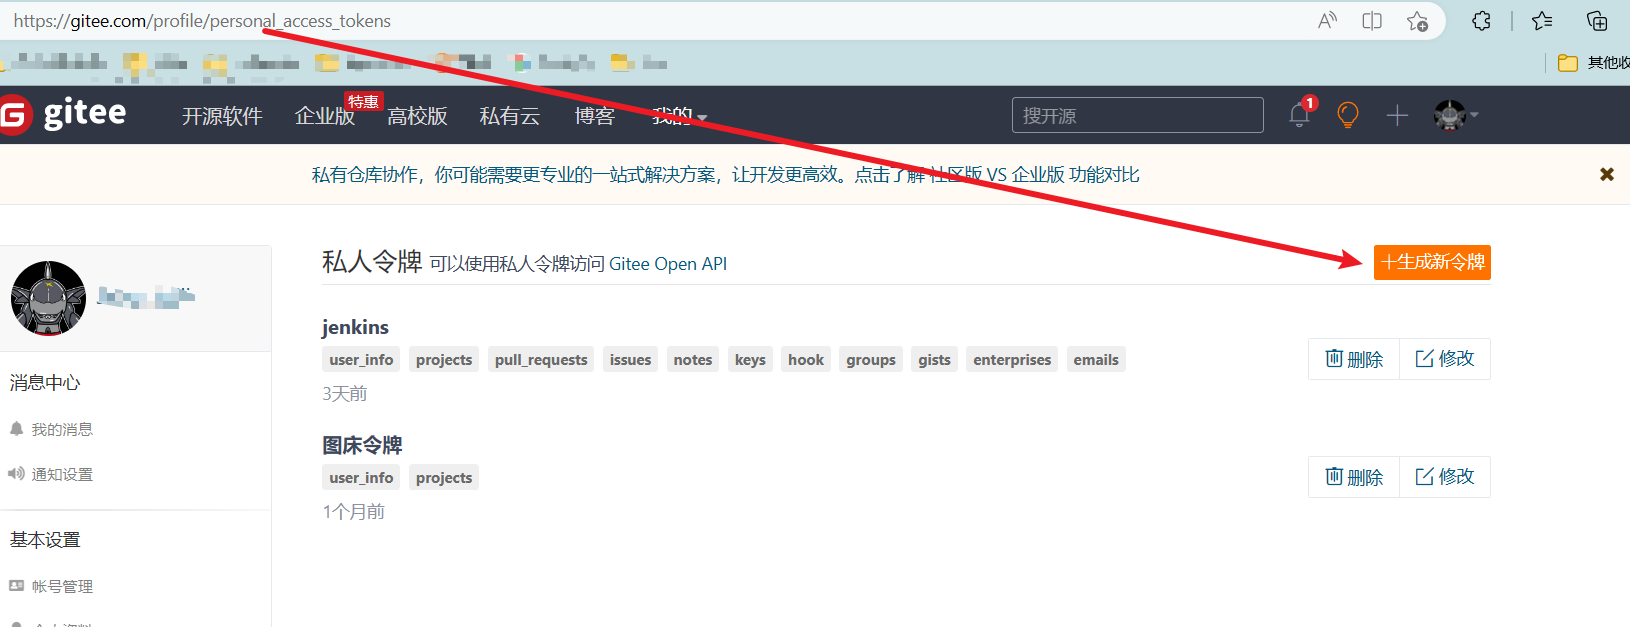This screenshot has height=627, width=1630.
Task: Click the 生成新令牌 button
Action: [x=1432, y=262]
